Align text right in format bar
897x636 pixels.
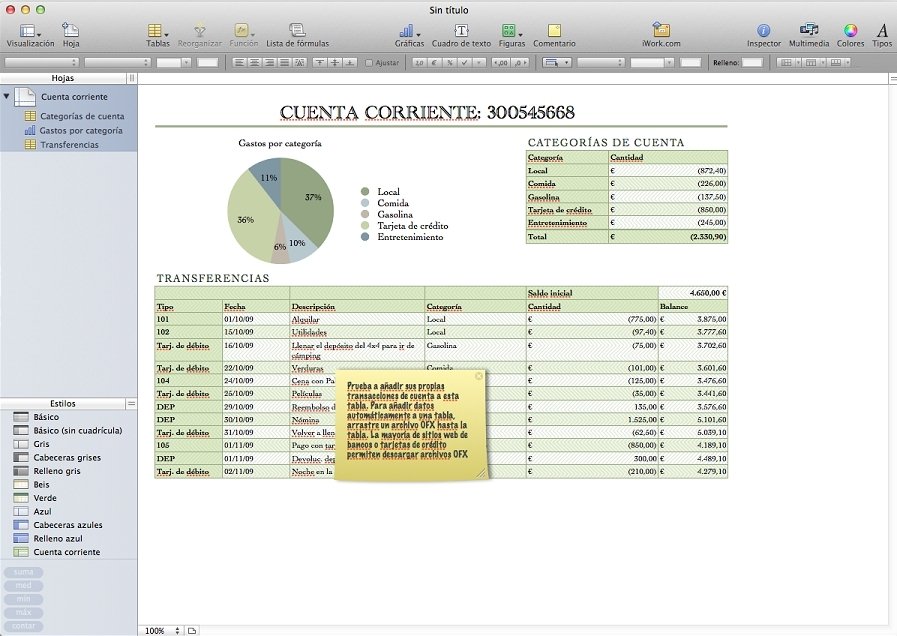pos(269,62)
